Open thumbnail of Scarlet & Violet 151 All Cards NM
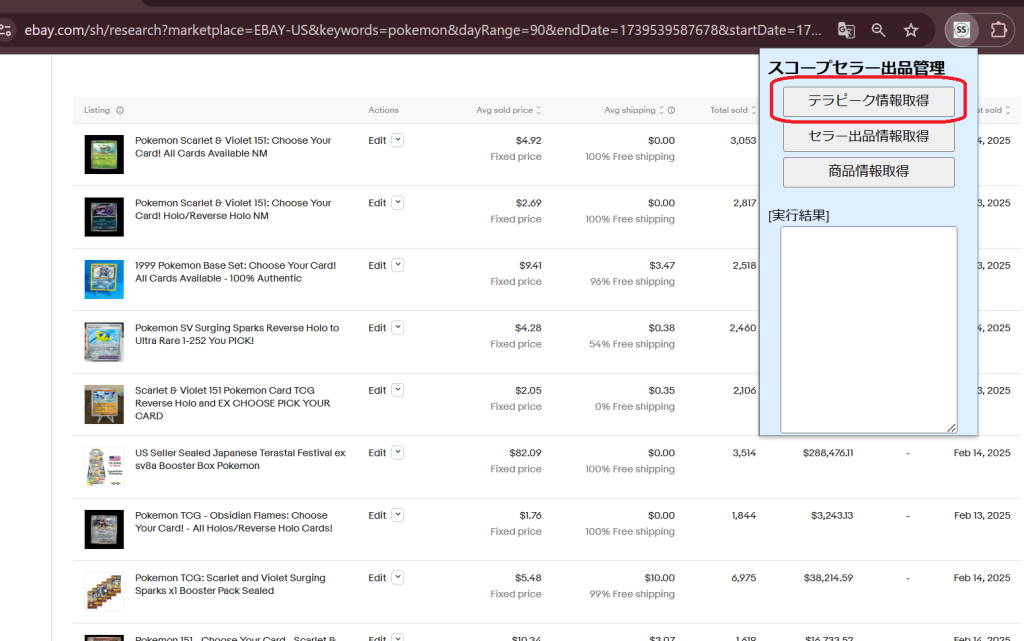The image size is (1024, 641). [x=104, y=154]
